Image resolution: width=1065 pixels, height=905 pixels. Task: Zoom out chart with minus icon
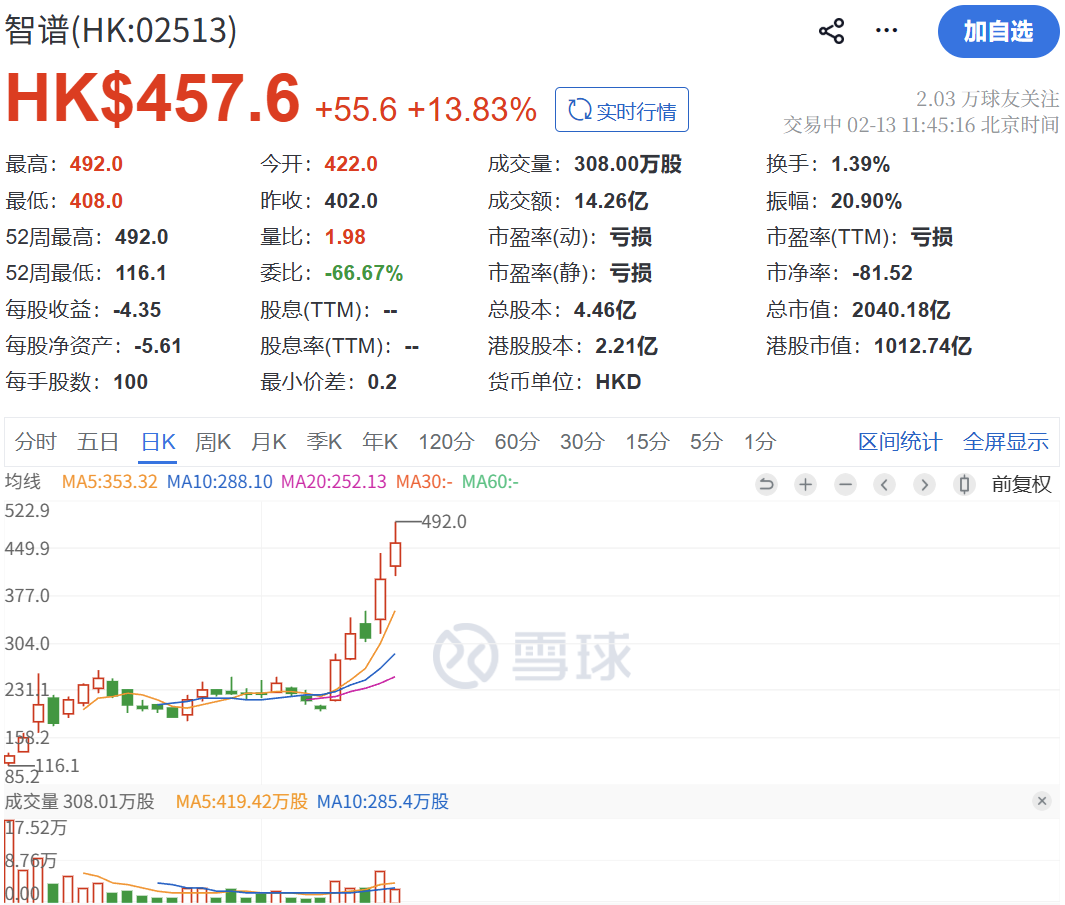[845, 484]
